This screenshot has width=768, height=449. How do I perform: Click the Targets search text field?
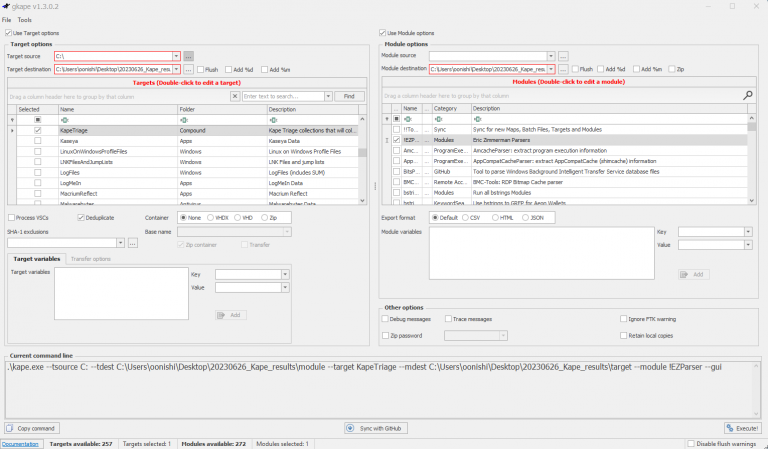(285, 96)
